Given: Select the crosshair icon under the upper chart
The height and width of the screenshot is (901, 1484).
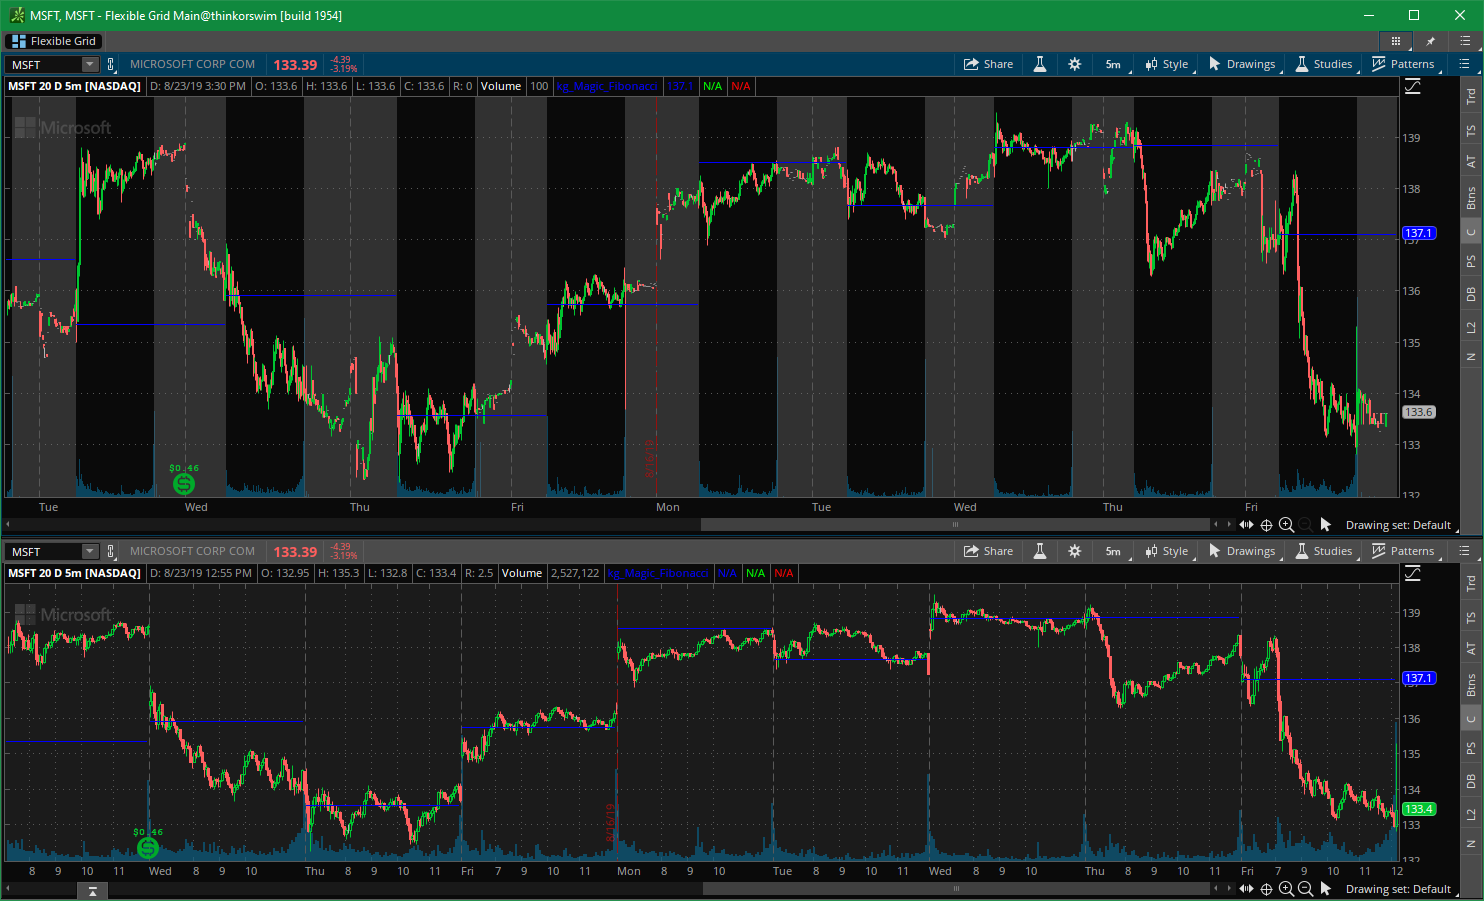Looking at the screenshot, I should (1266, 525).
